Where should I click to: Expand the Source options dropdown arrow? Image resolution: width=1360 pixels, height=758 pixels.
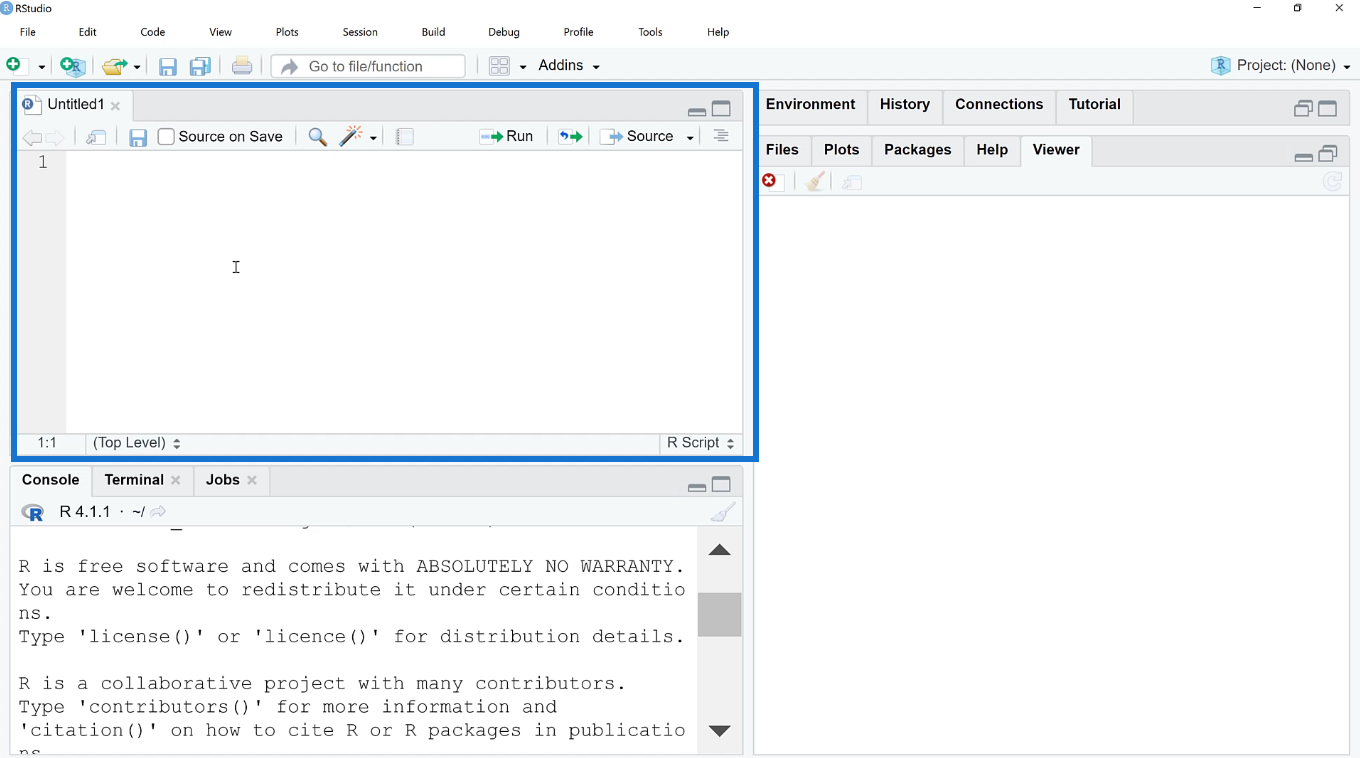(690, 138)
